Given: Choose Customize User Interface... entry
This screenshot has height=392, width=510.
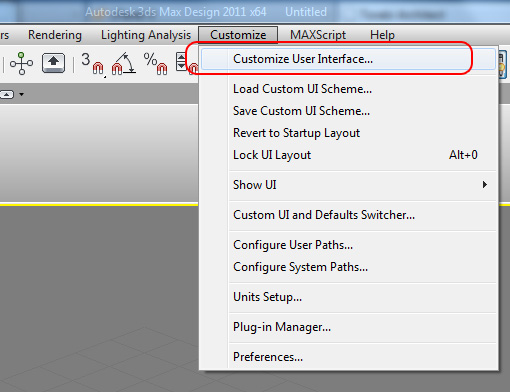Looking at the screenshot, I should tap(348, 59).
